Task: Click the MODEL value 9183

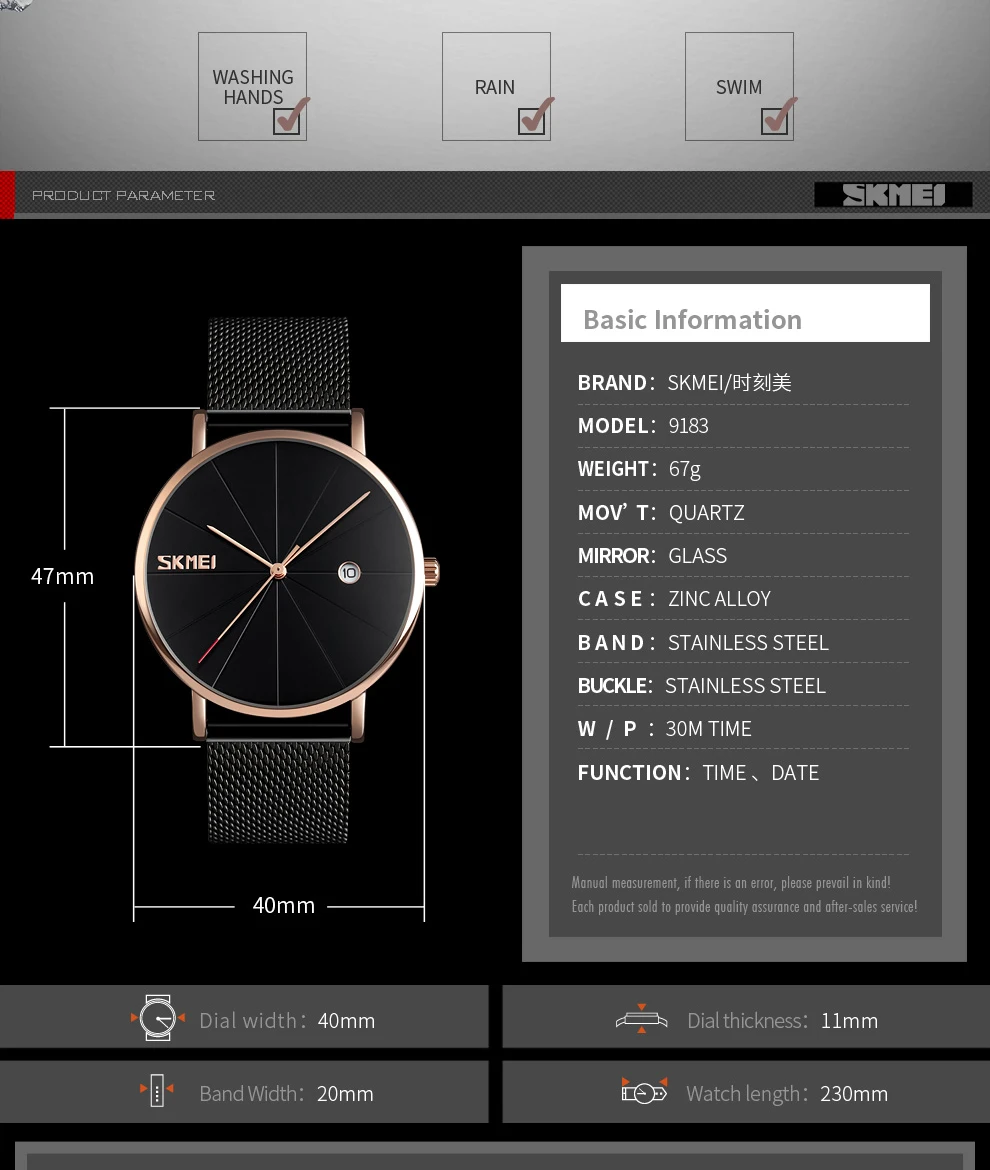Action: 689,426
